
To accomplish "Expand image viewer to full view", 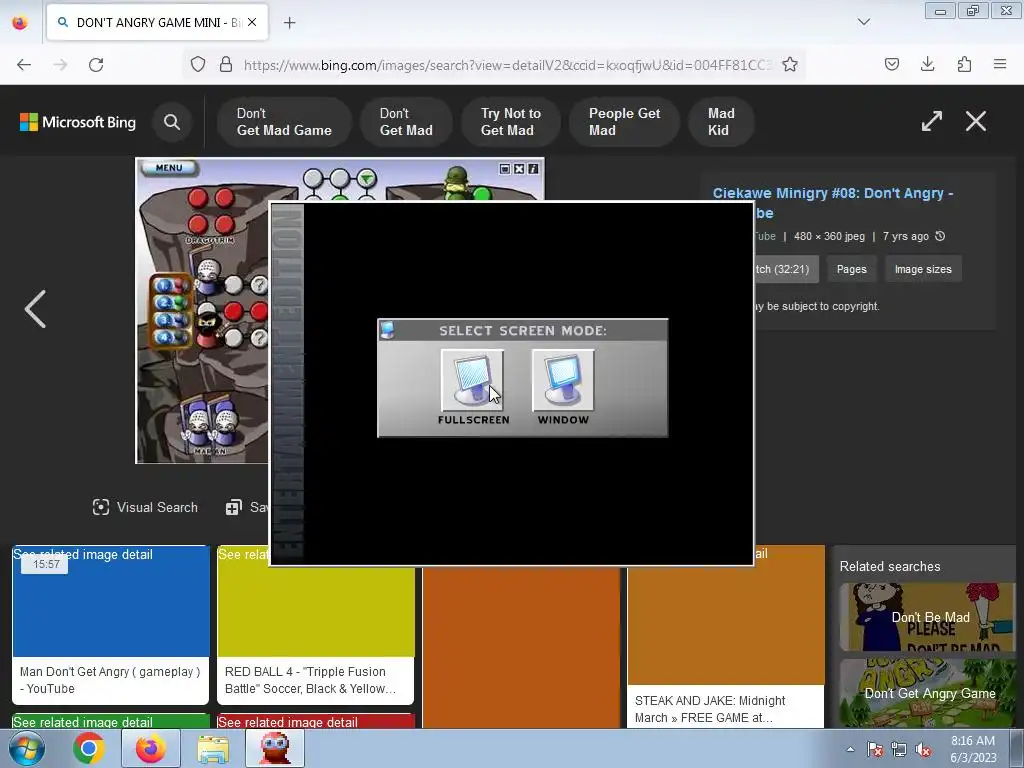I will coord(932,121).
